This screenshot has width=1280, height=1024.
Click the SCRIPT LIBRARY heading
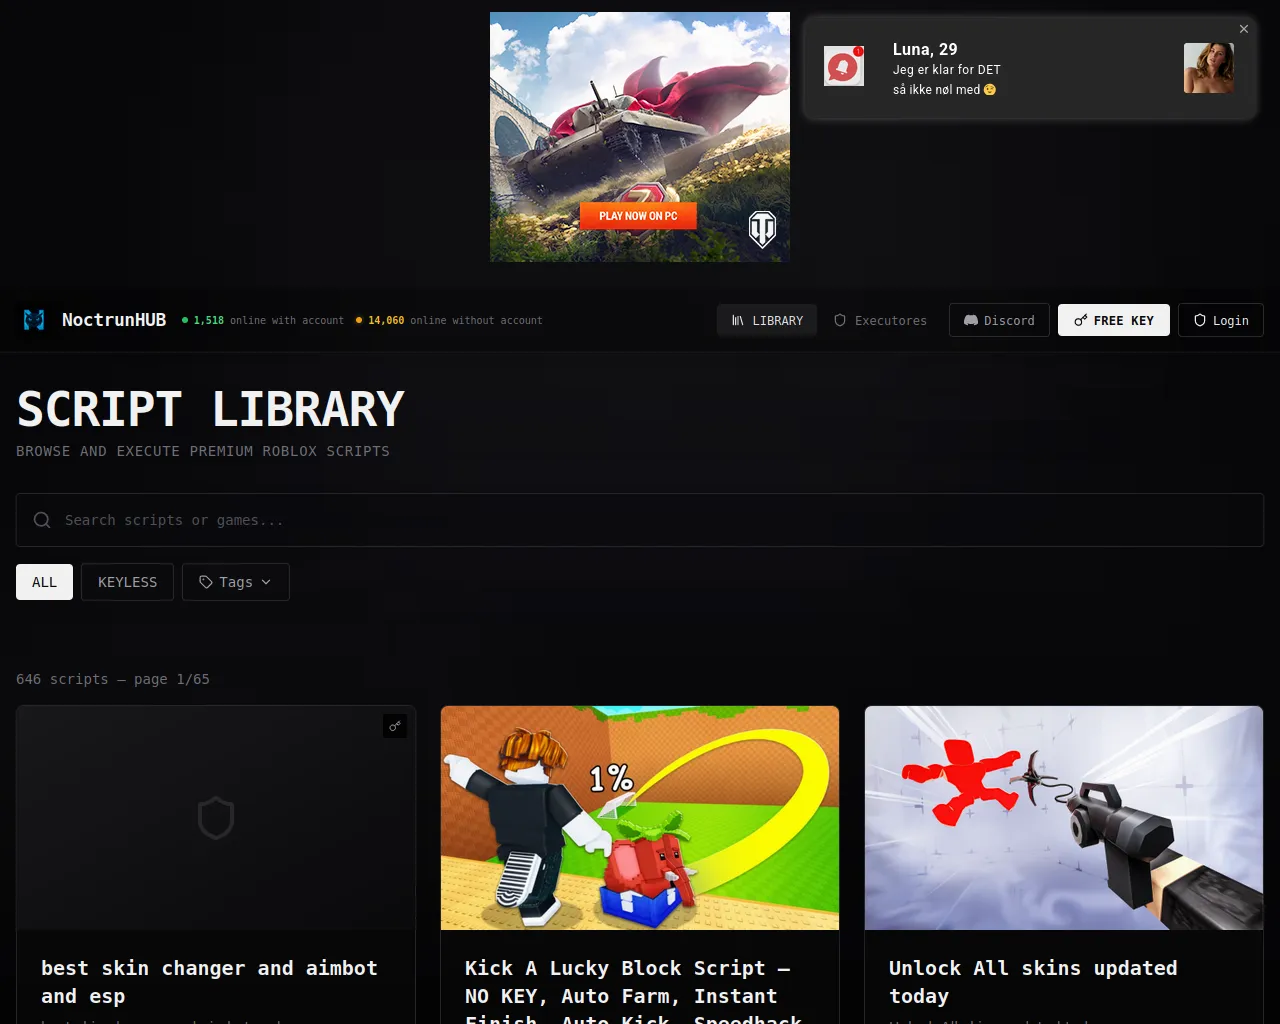pos(210,409)
